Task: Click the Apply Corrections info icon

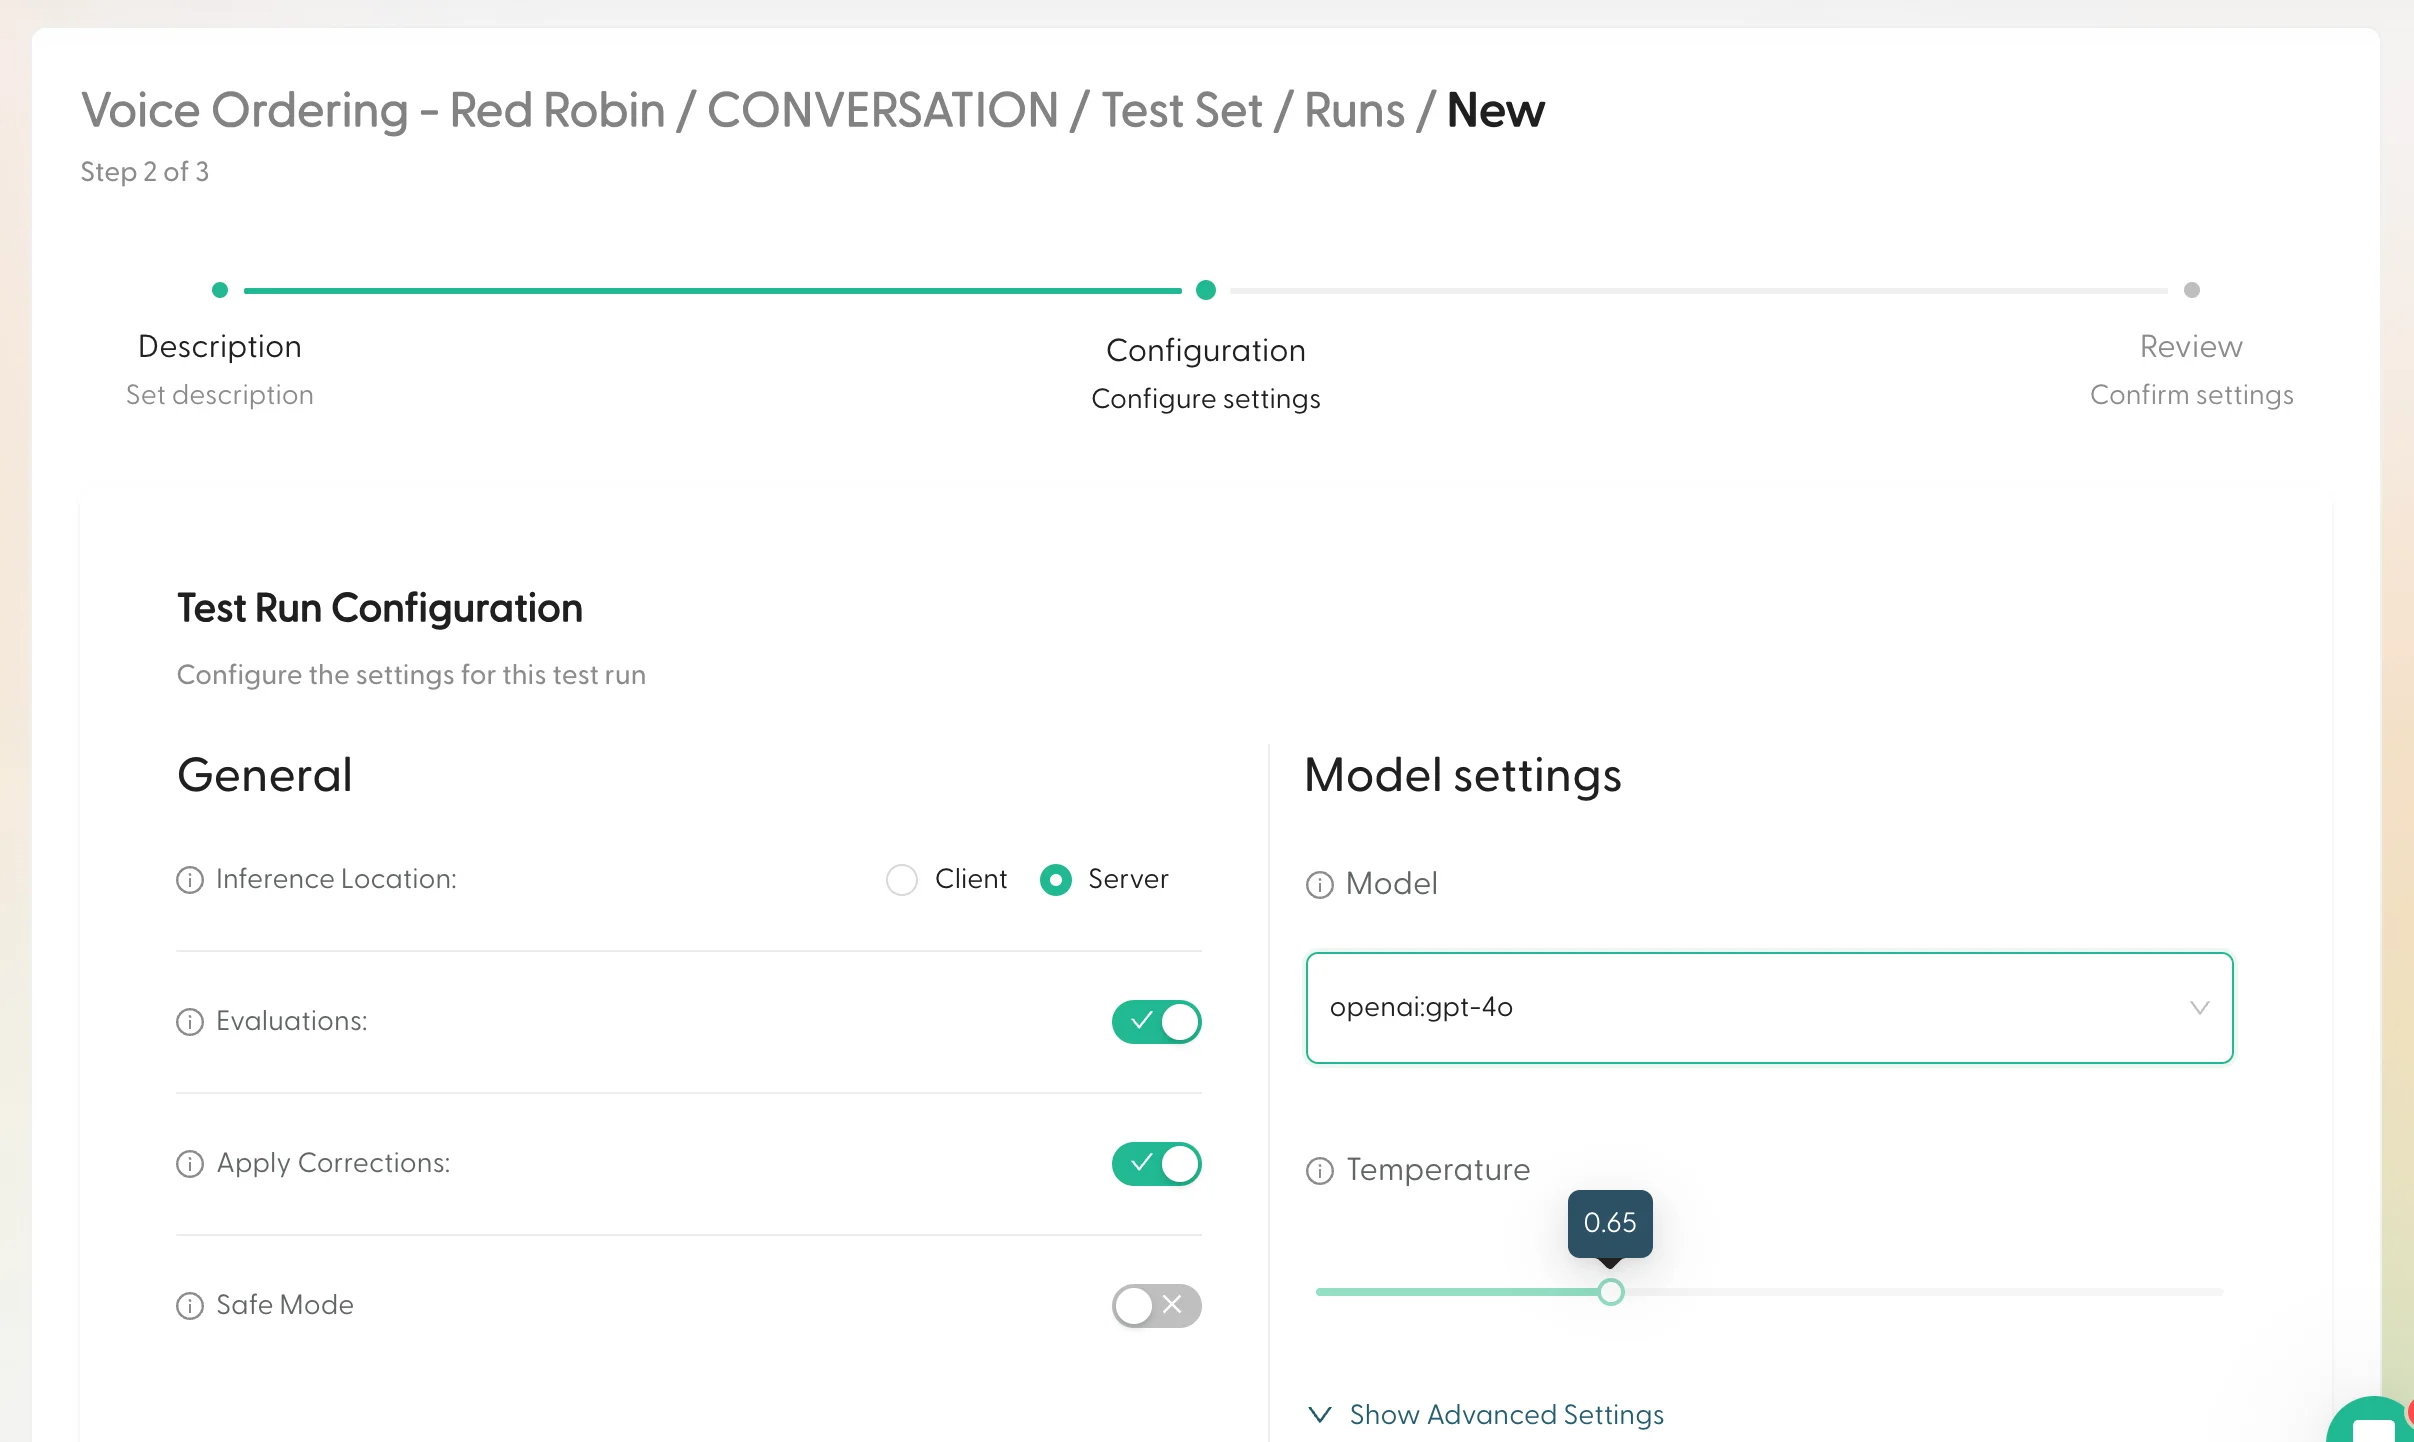Action: click(191, 1164)
